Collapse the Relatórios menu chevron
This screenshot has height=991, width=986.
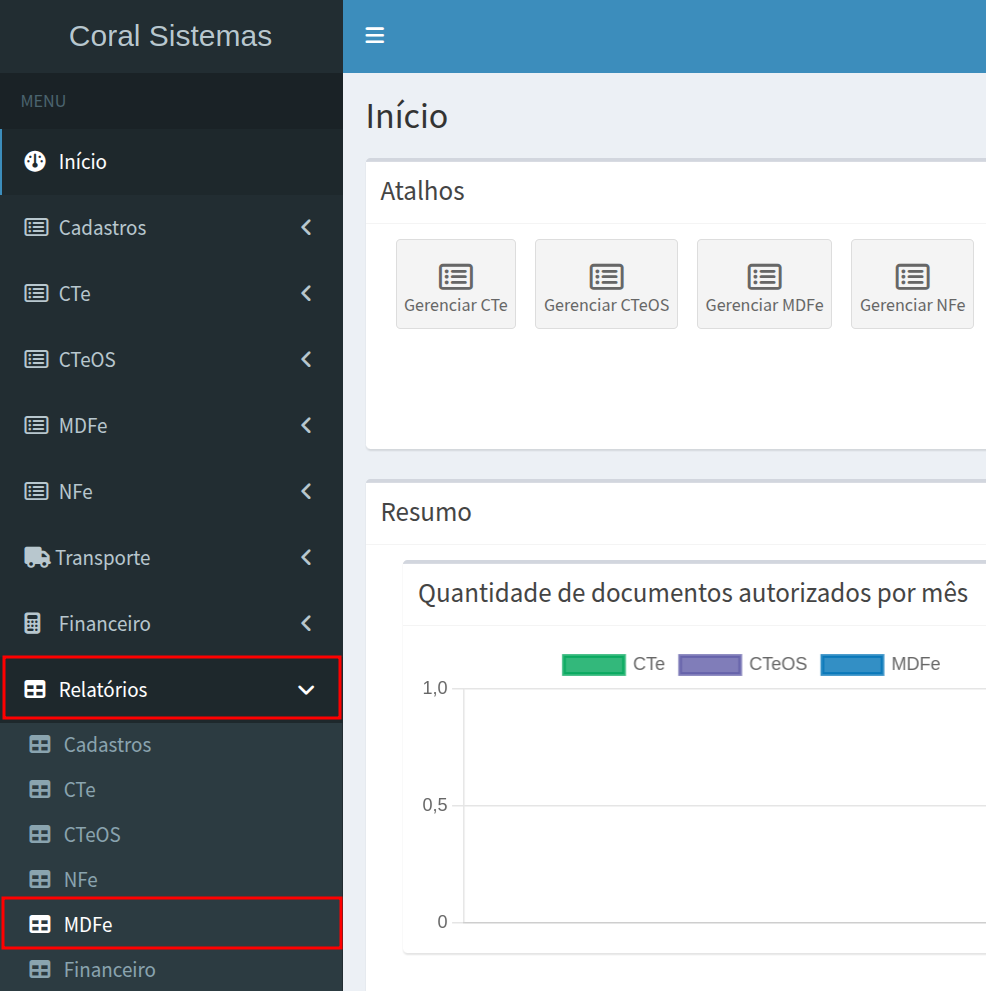click(306, 689)
